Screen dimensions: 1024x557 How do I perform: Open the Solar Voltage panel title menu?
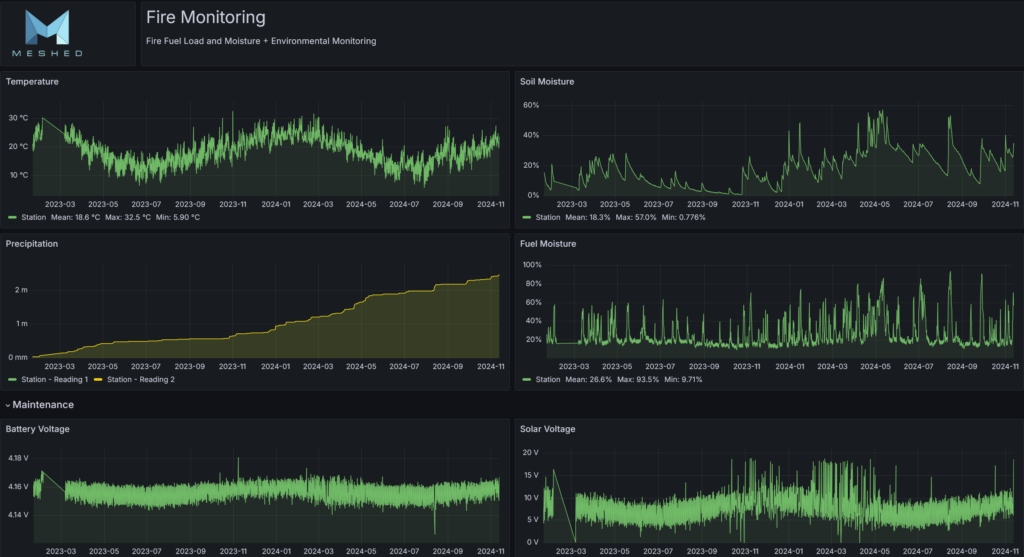point(546,429)
